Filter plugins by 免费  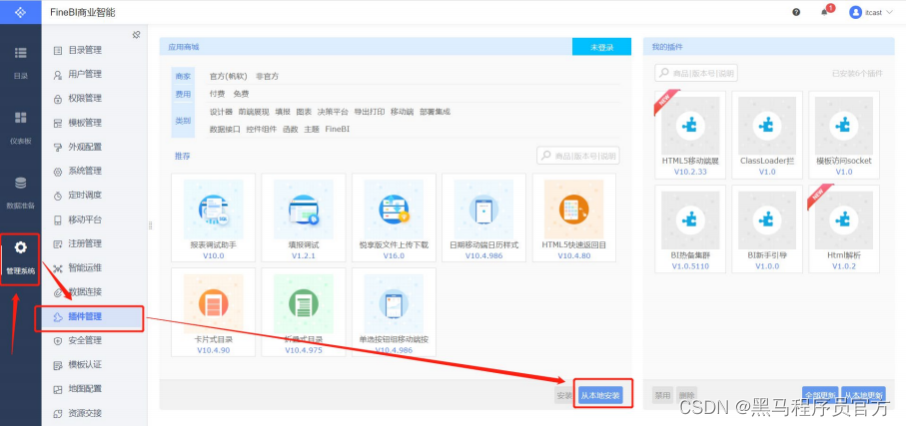coord(242,94)
